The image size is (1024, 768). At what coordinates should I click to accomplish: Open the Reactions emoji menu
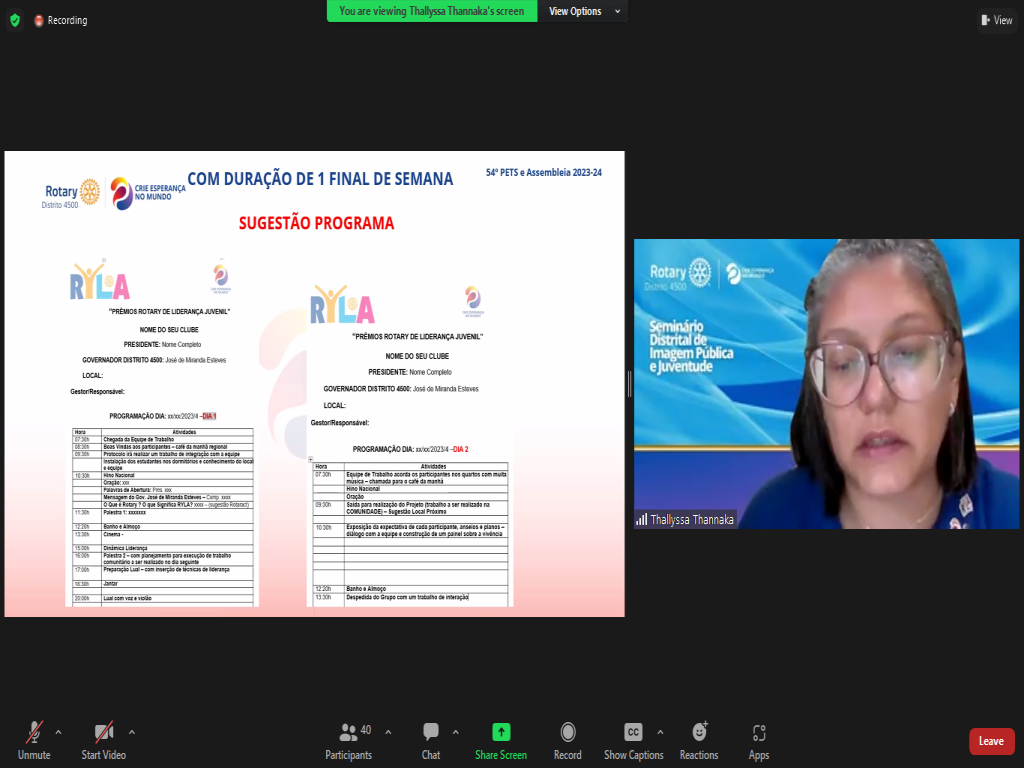click(699, 740)
